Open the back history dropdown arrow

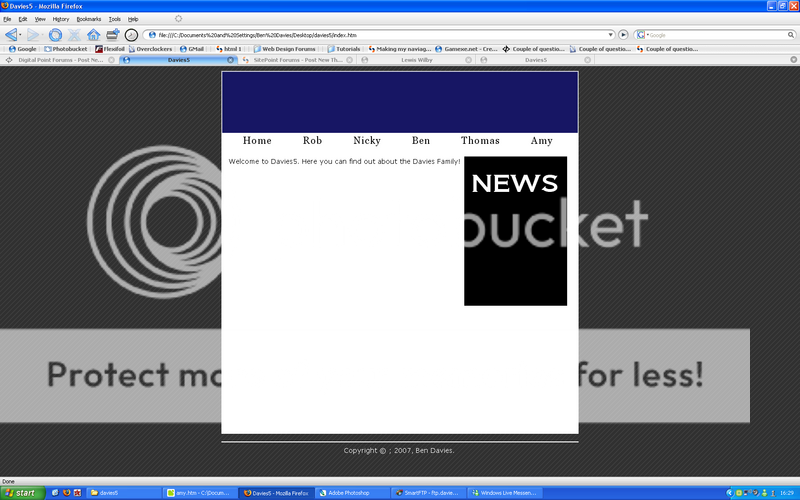20,35
